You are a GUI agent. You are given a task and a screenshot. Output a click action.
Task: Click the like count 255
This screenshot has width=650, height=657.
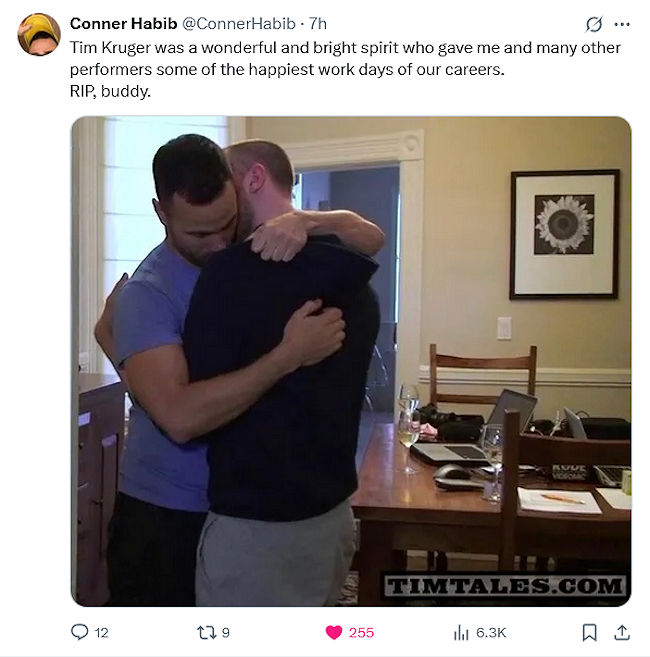361,633
